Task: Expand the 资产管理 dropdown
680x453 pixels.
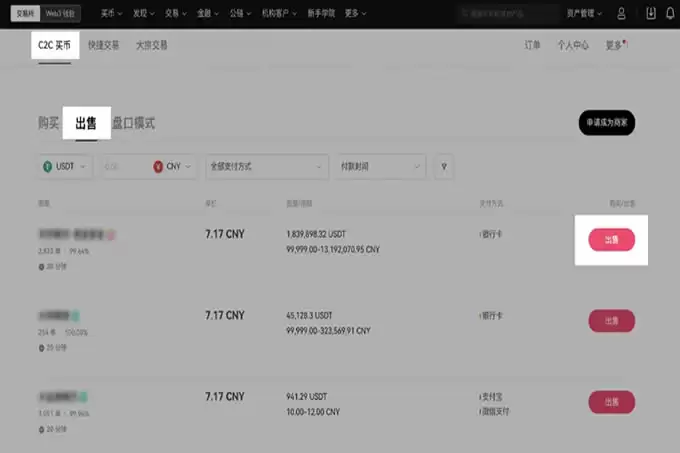Action: (584, 13)
